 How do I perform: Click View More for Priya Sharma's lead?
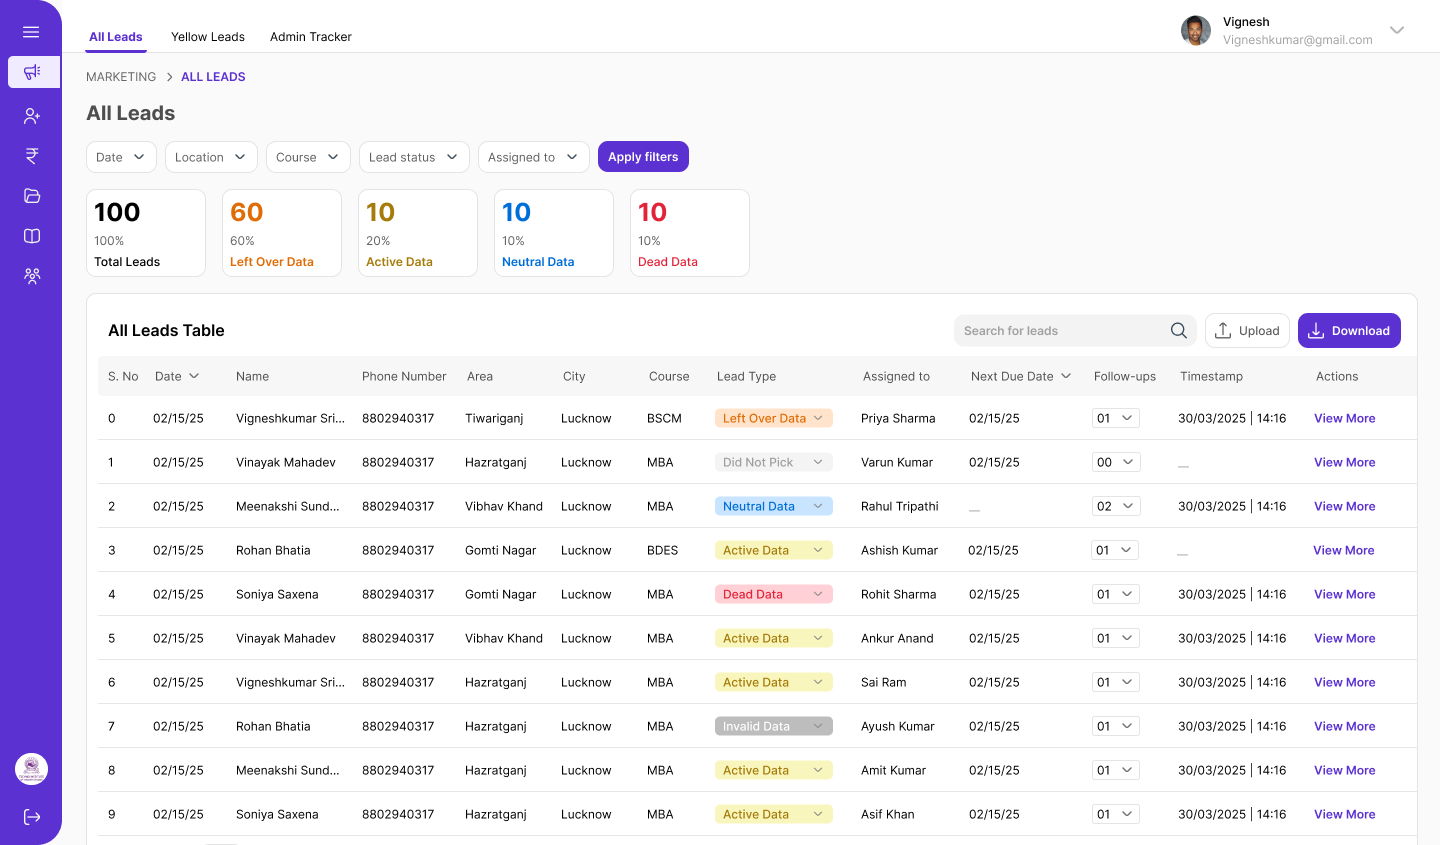click(x=1344, y=418)
